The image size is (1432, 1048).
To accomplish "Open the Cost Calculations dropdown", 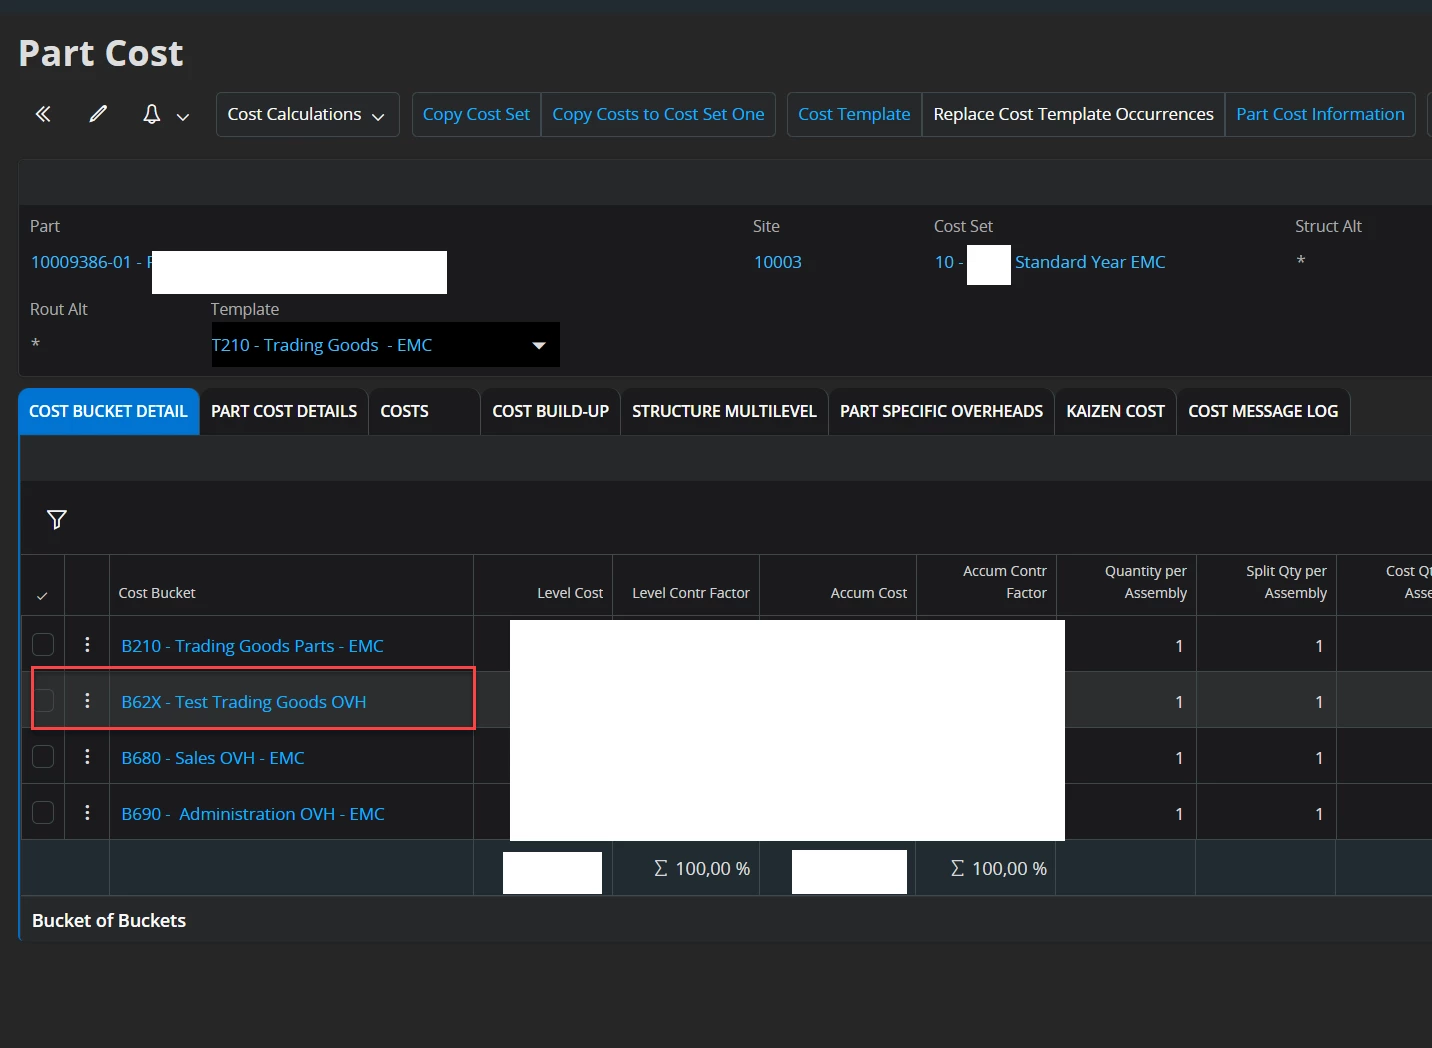I will 307,114.
